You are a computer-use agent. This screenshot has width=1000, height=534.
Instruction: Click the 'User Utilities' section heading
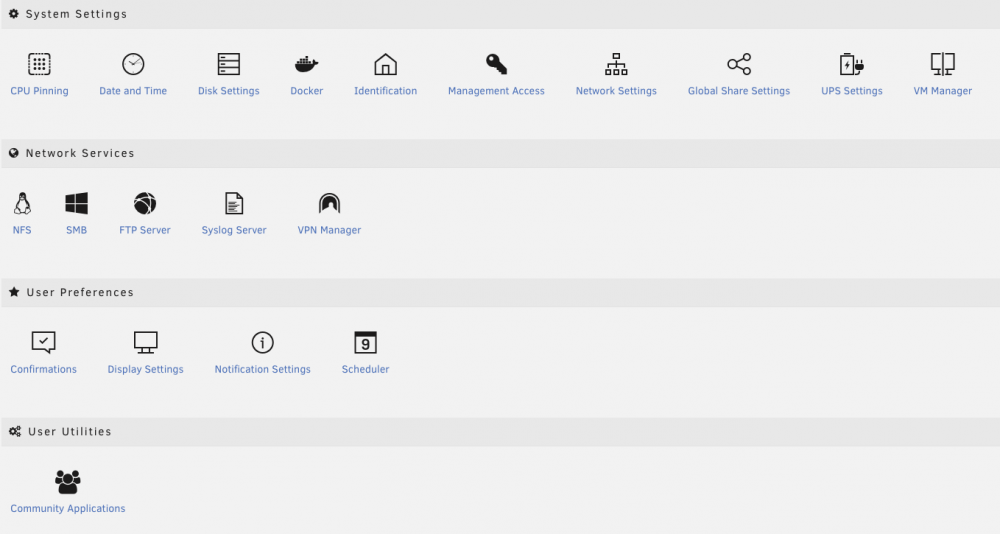70,431
